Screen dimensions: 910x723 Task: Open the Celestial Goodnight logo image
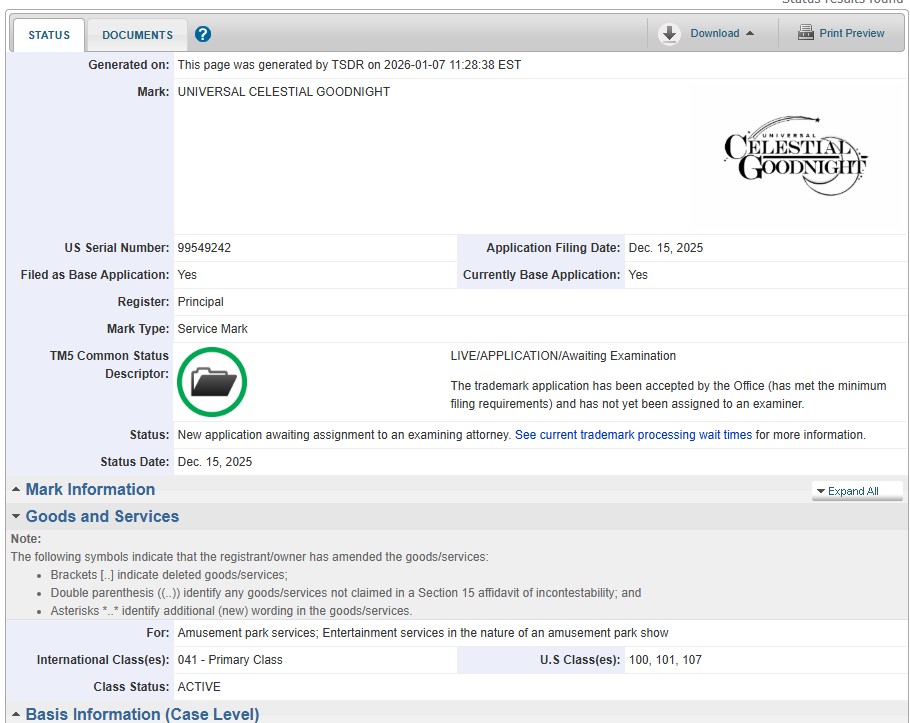[x=795, y=156]
